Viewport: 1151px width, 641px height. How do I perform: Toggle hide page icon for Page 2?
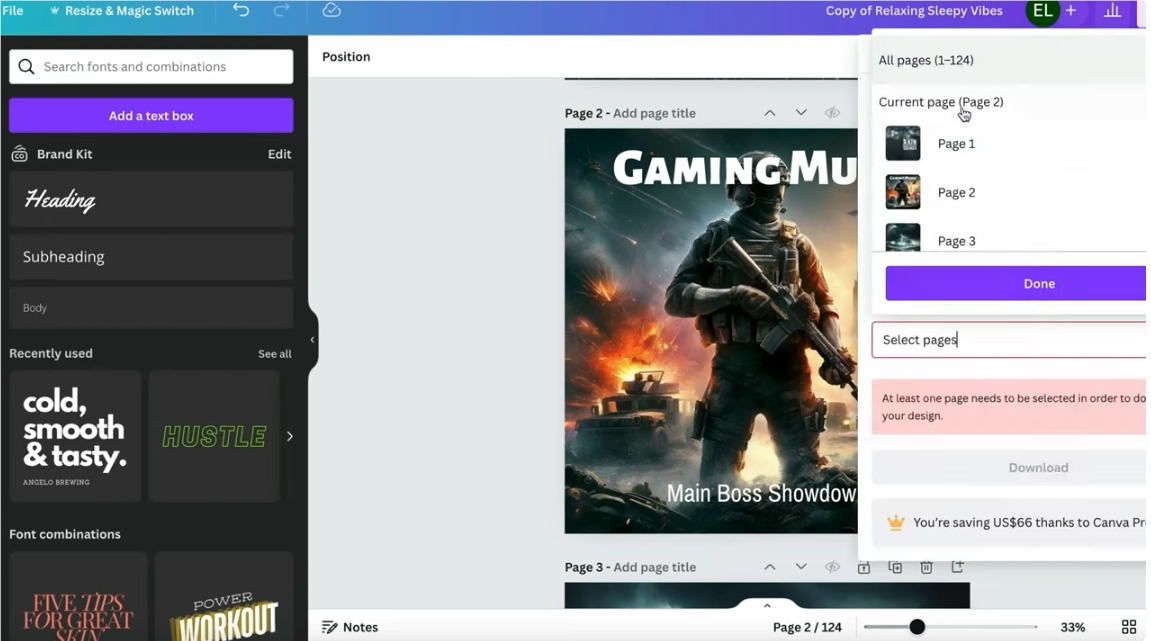coord(832,113)
